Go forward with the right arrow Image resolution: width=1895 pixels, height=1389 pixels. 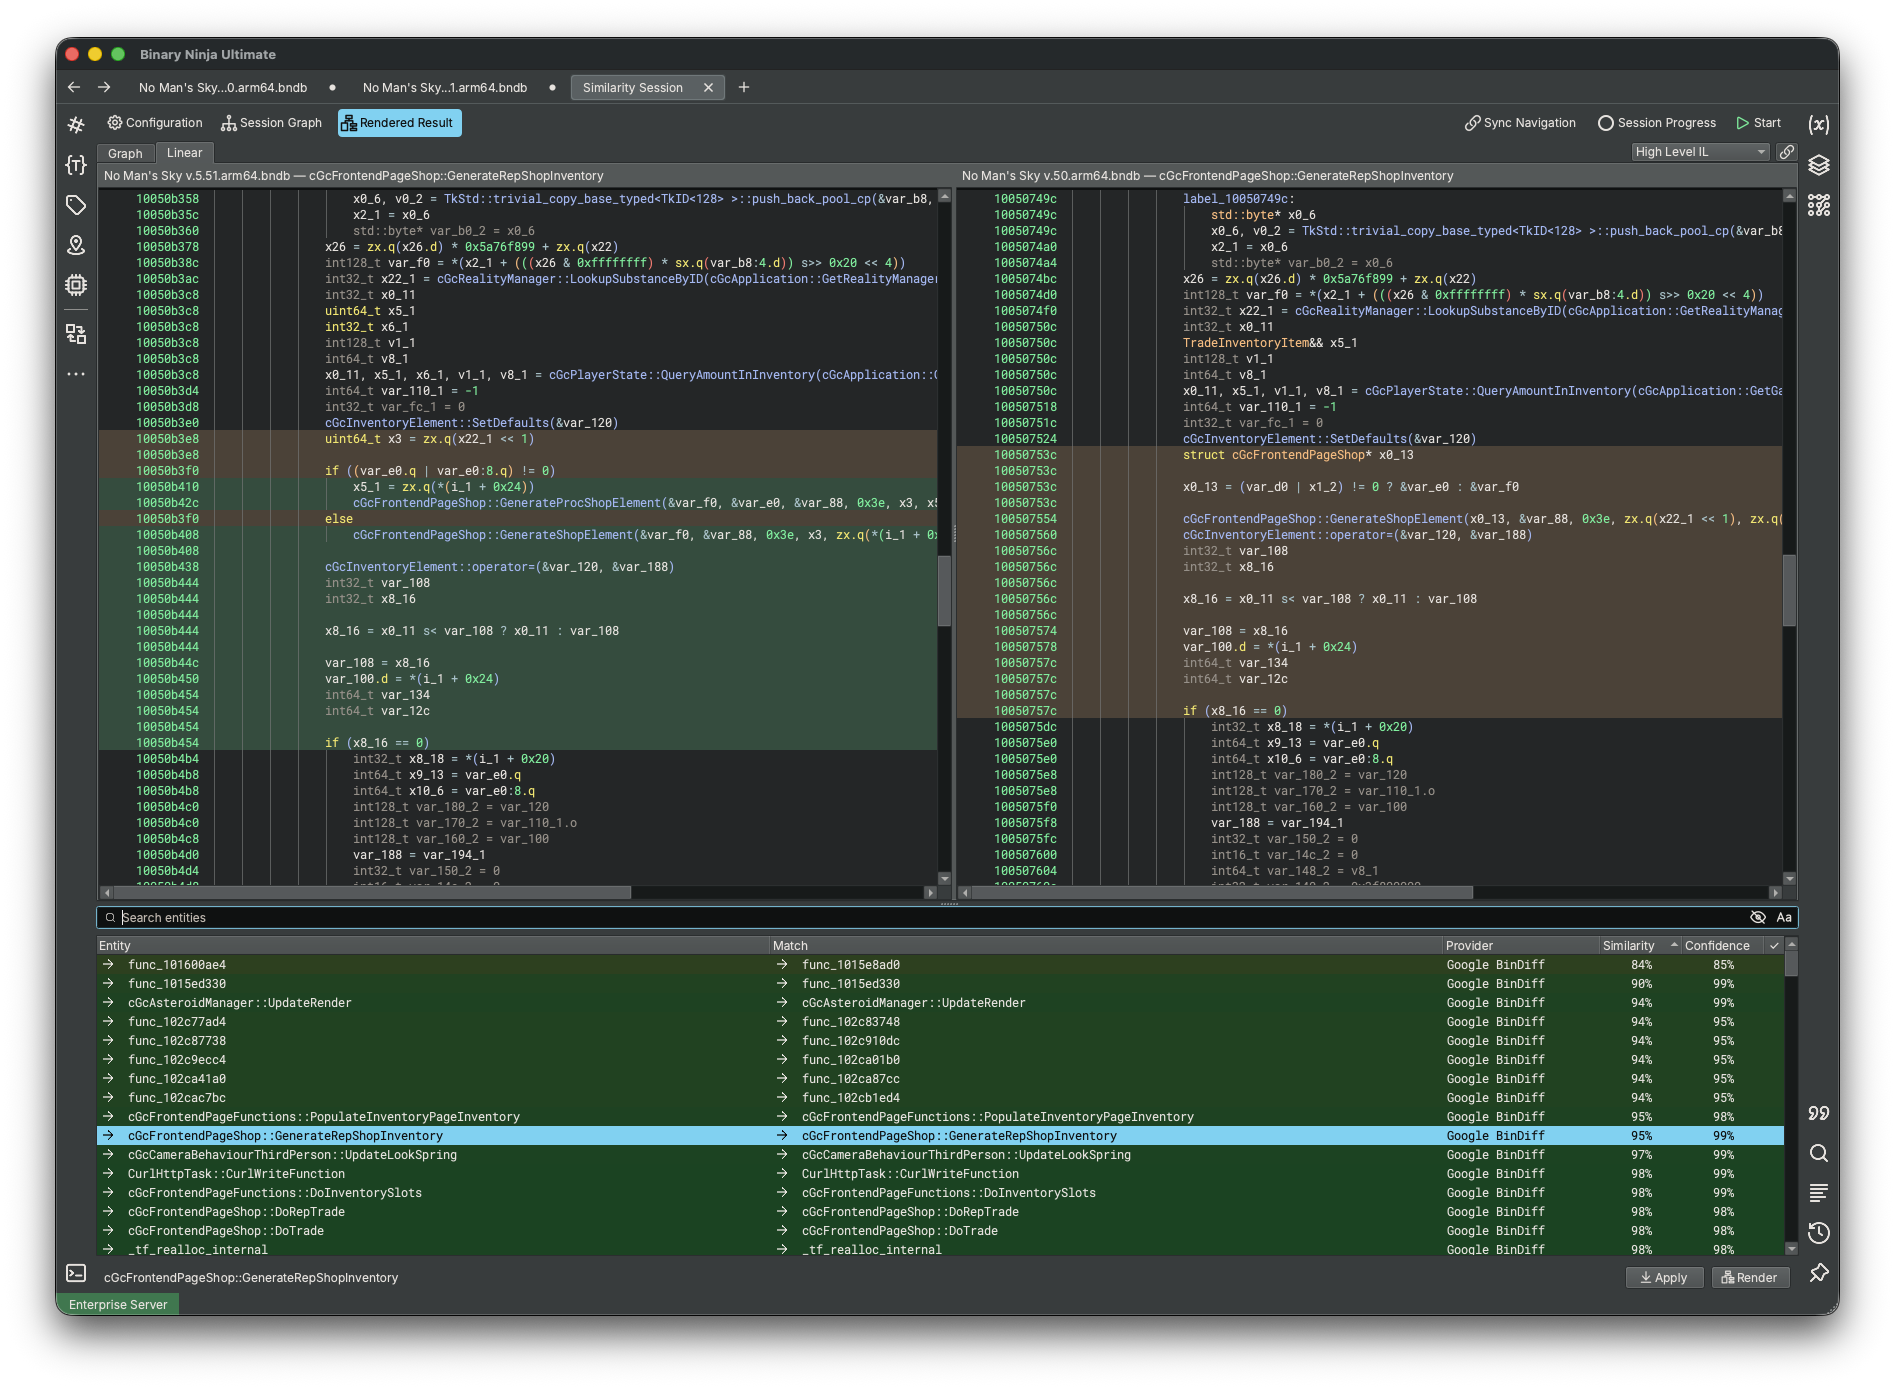[104, 87]
